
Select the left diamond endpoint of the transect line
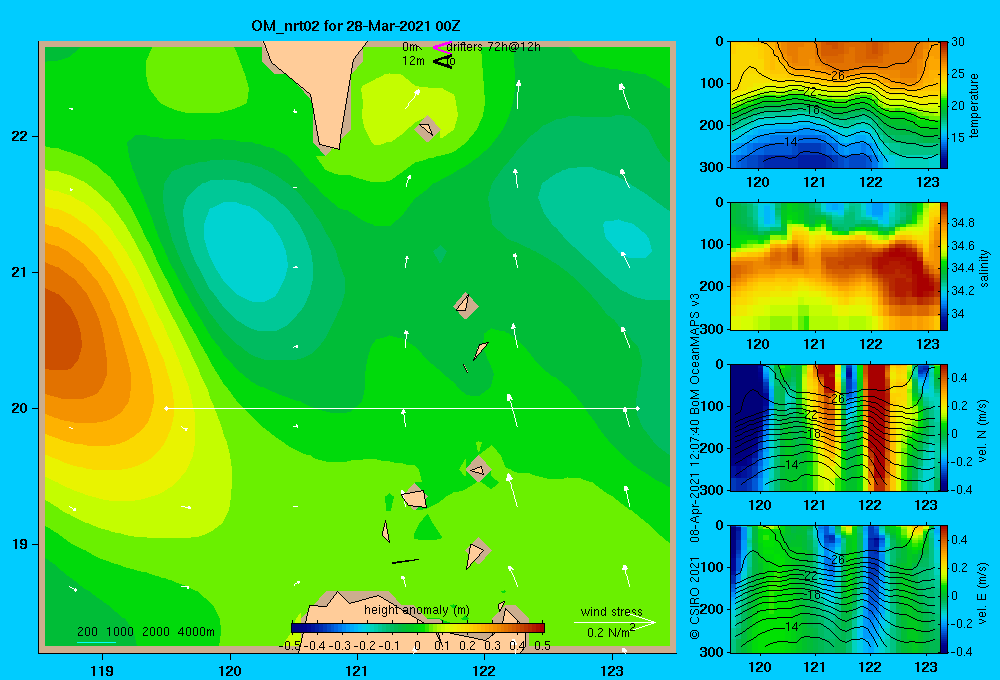coord(166,408)
